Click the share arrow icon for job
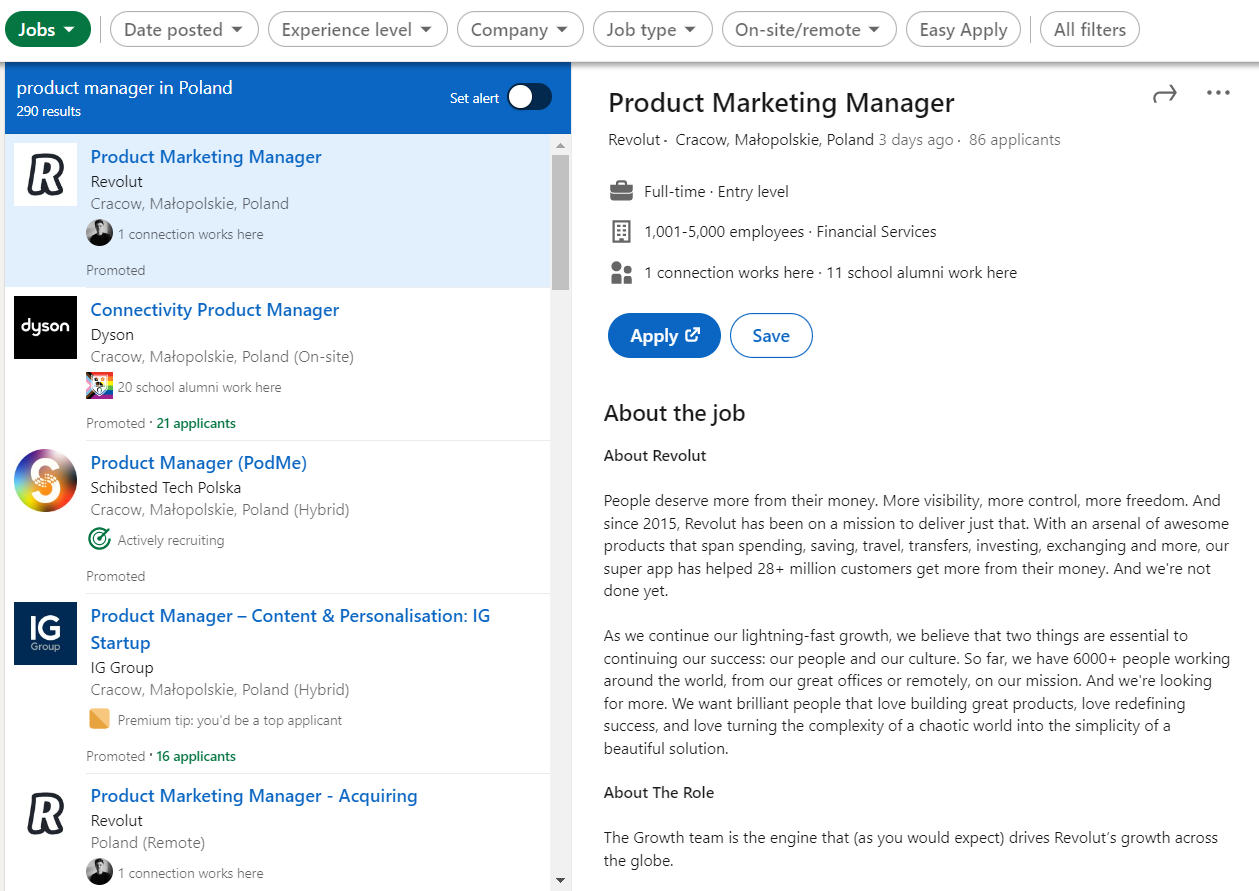 [1165, 94]
